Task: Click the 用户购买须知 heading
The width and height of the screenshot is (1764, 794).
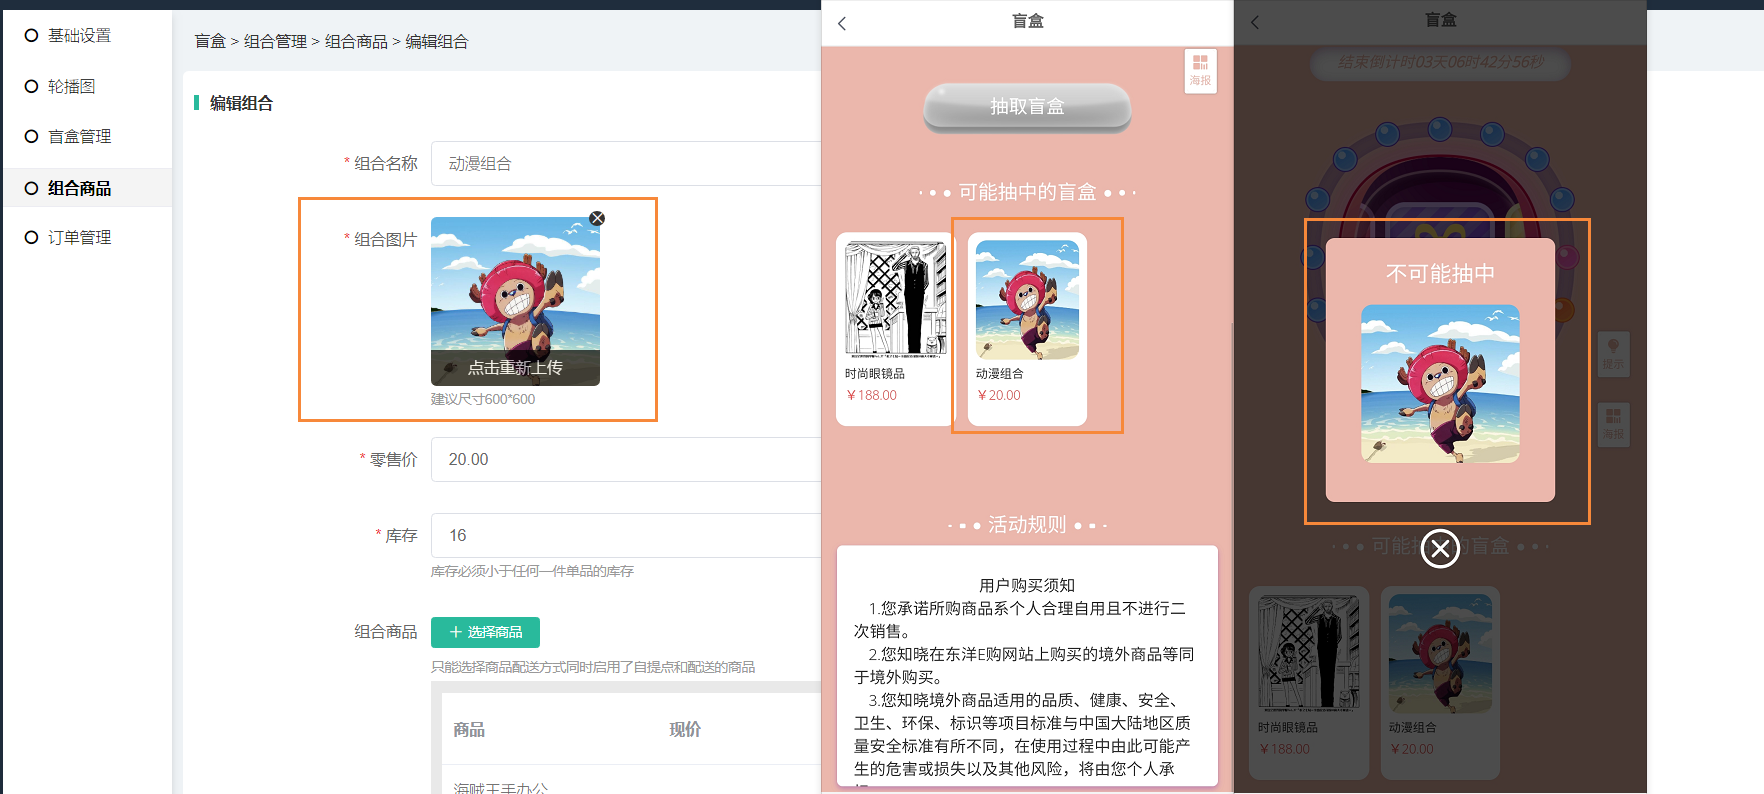Action: 1027,585
